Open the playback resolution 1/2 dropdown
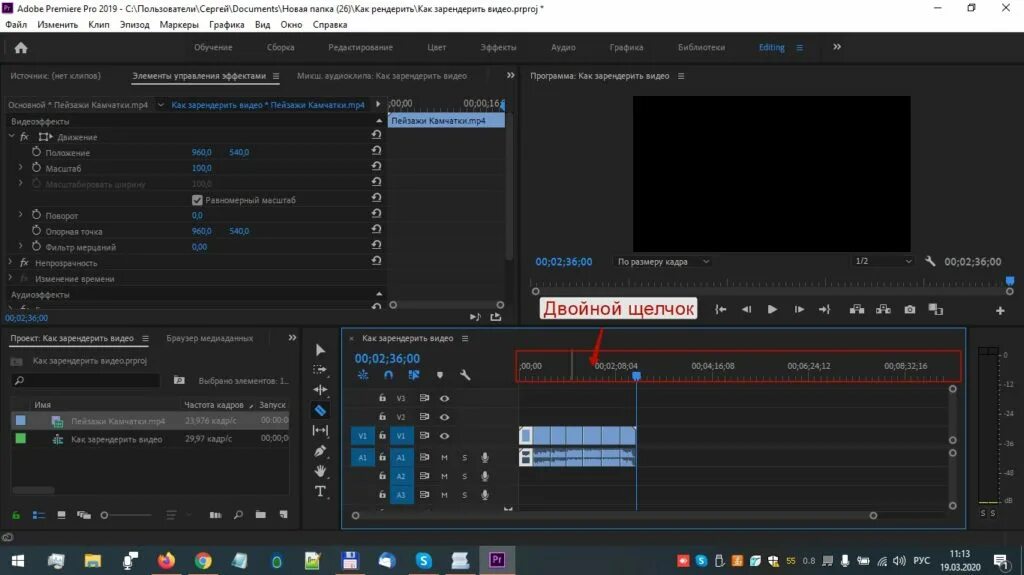The width and height of the screenshot is (1024, 575). click(883, 261)
